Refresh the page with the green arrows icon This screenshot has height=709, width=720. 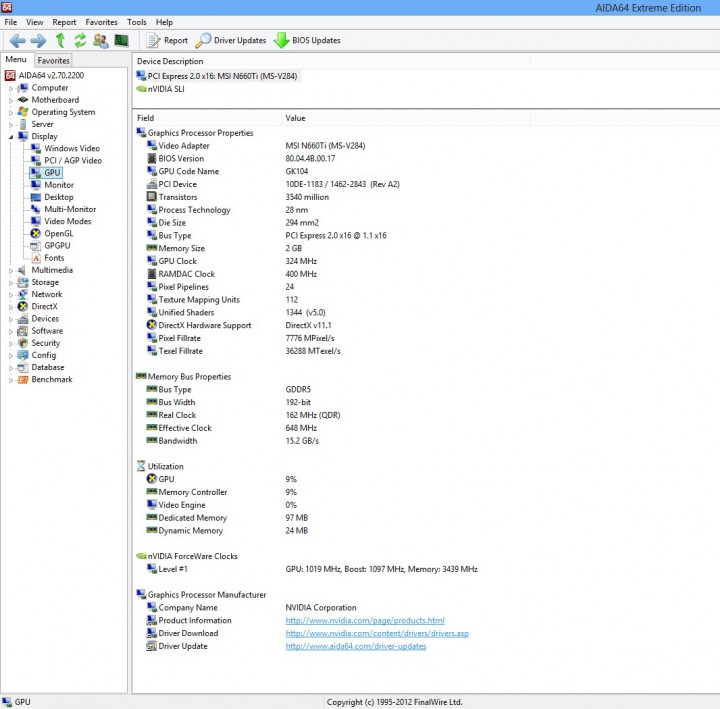coord(80,40)
